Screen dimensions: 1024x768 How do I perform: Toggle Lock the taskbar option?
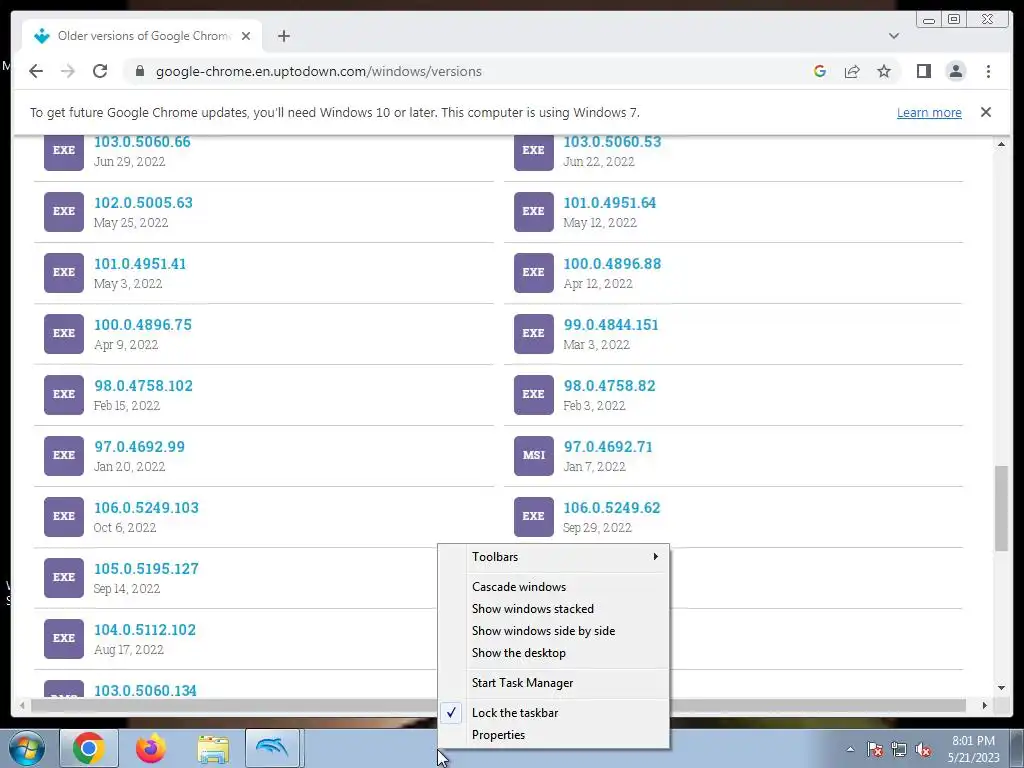coord(553,712)
